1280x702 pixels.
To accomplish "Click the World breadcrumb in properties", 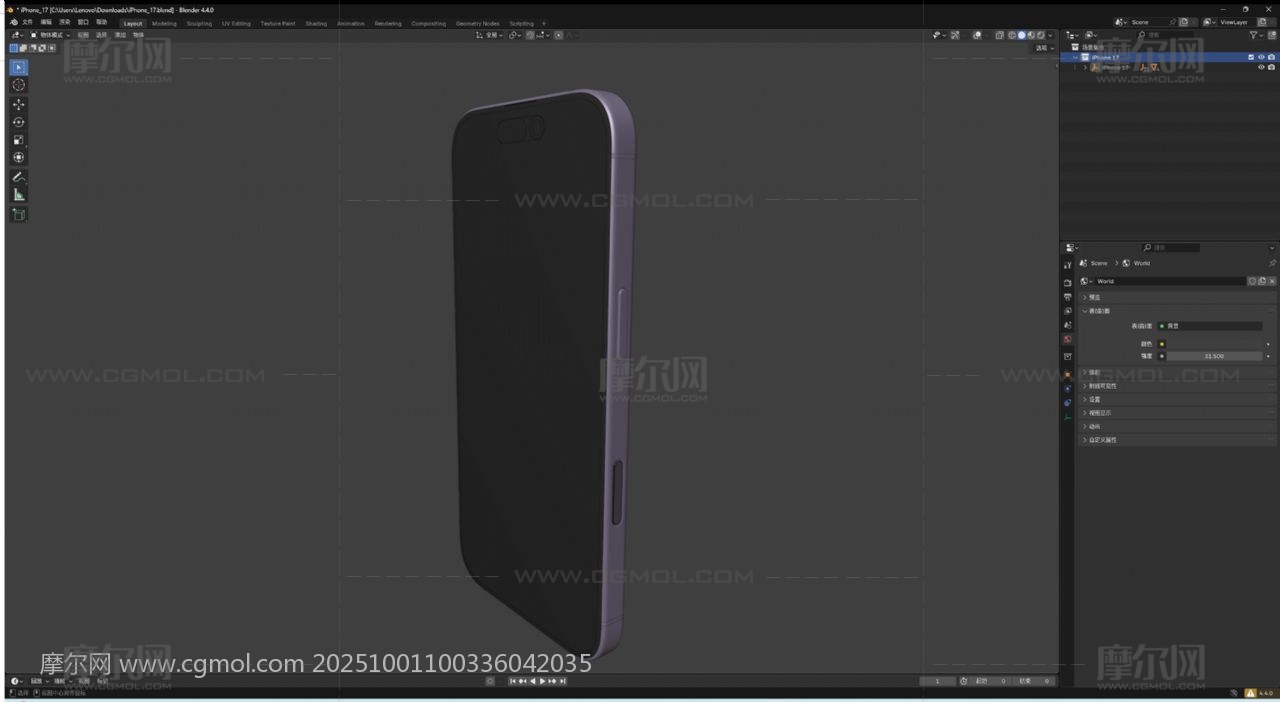I will tap(1141, 263).
